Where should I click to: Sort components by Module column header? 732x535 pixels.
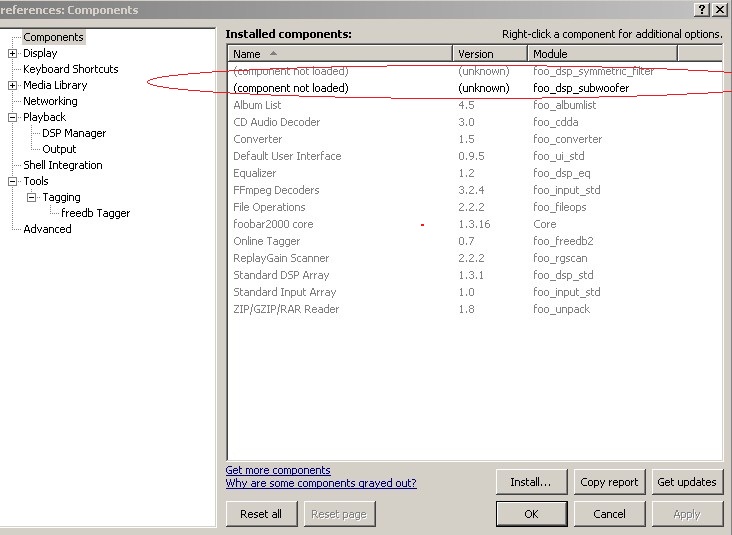click(602, 54)
